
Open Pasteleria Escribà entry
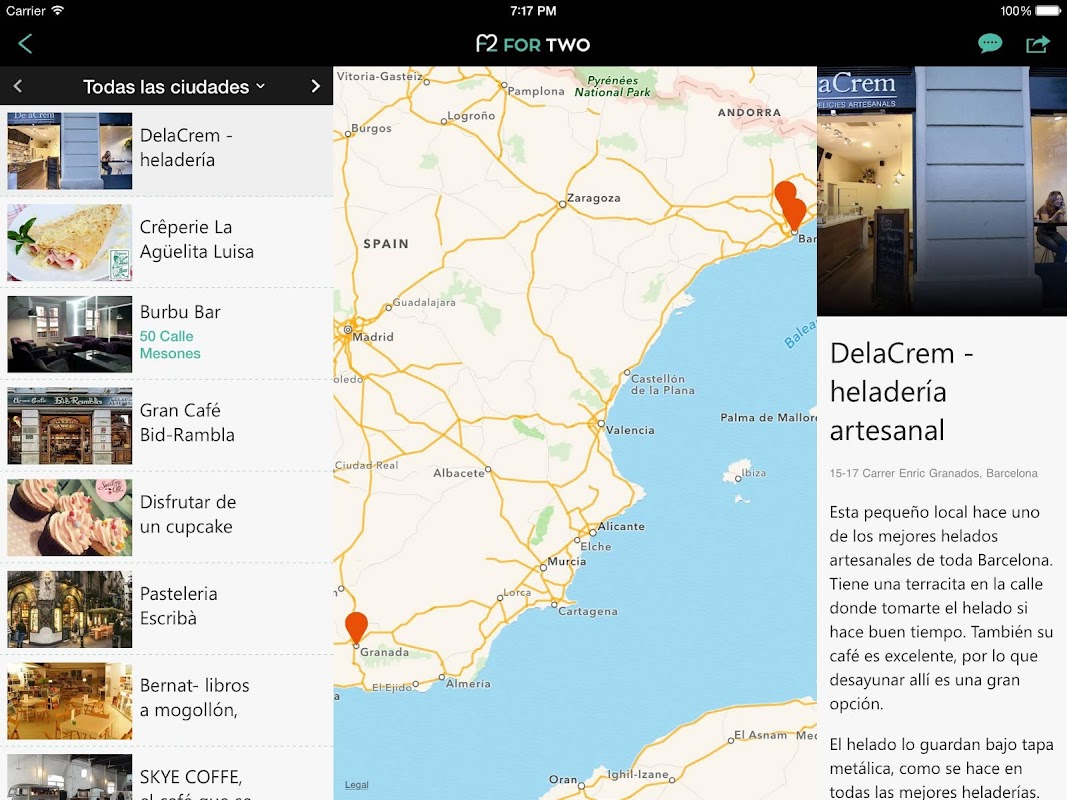[x=167, y=609]
